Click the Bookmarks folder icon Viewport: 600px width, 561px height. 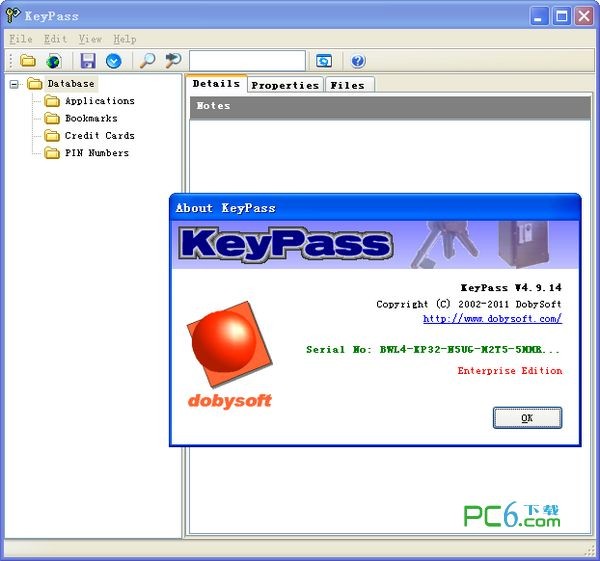click(52, 118)
